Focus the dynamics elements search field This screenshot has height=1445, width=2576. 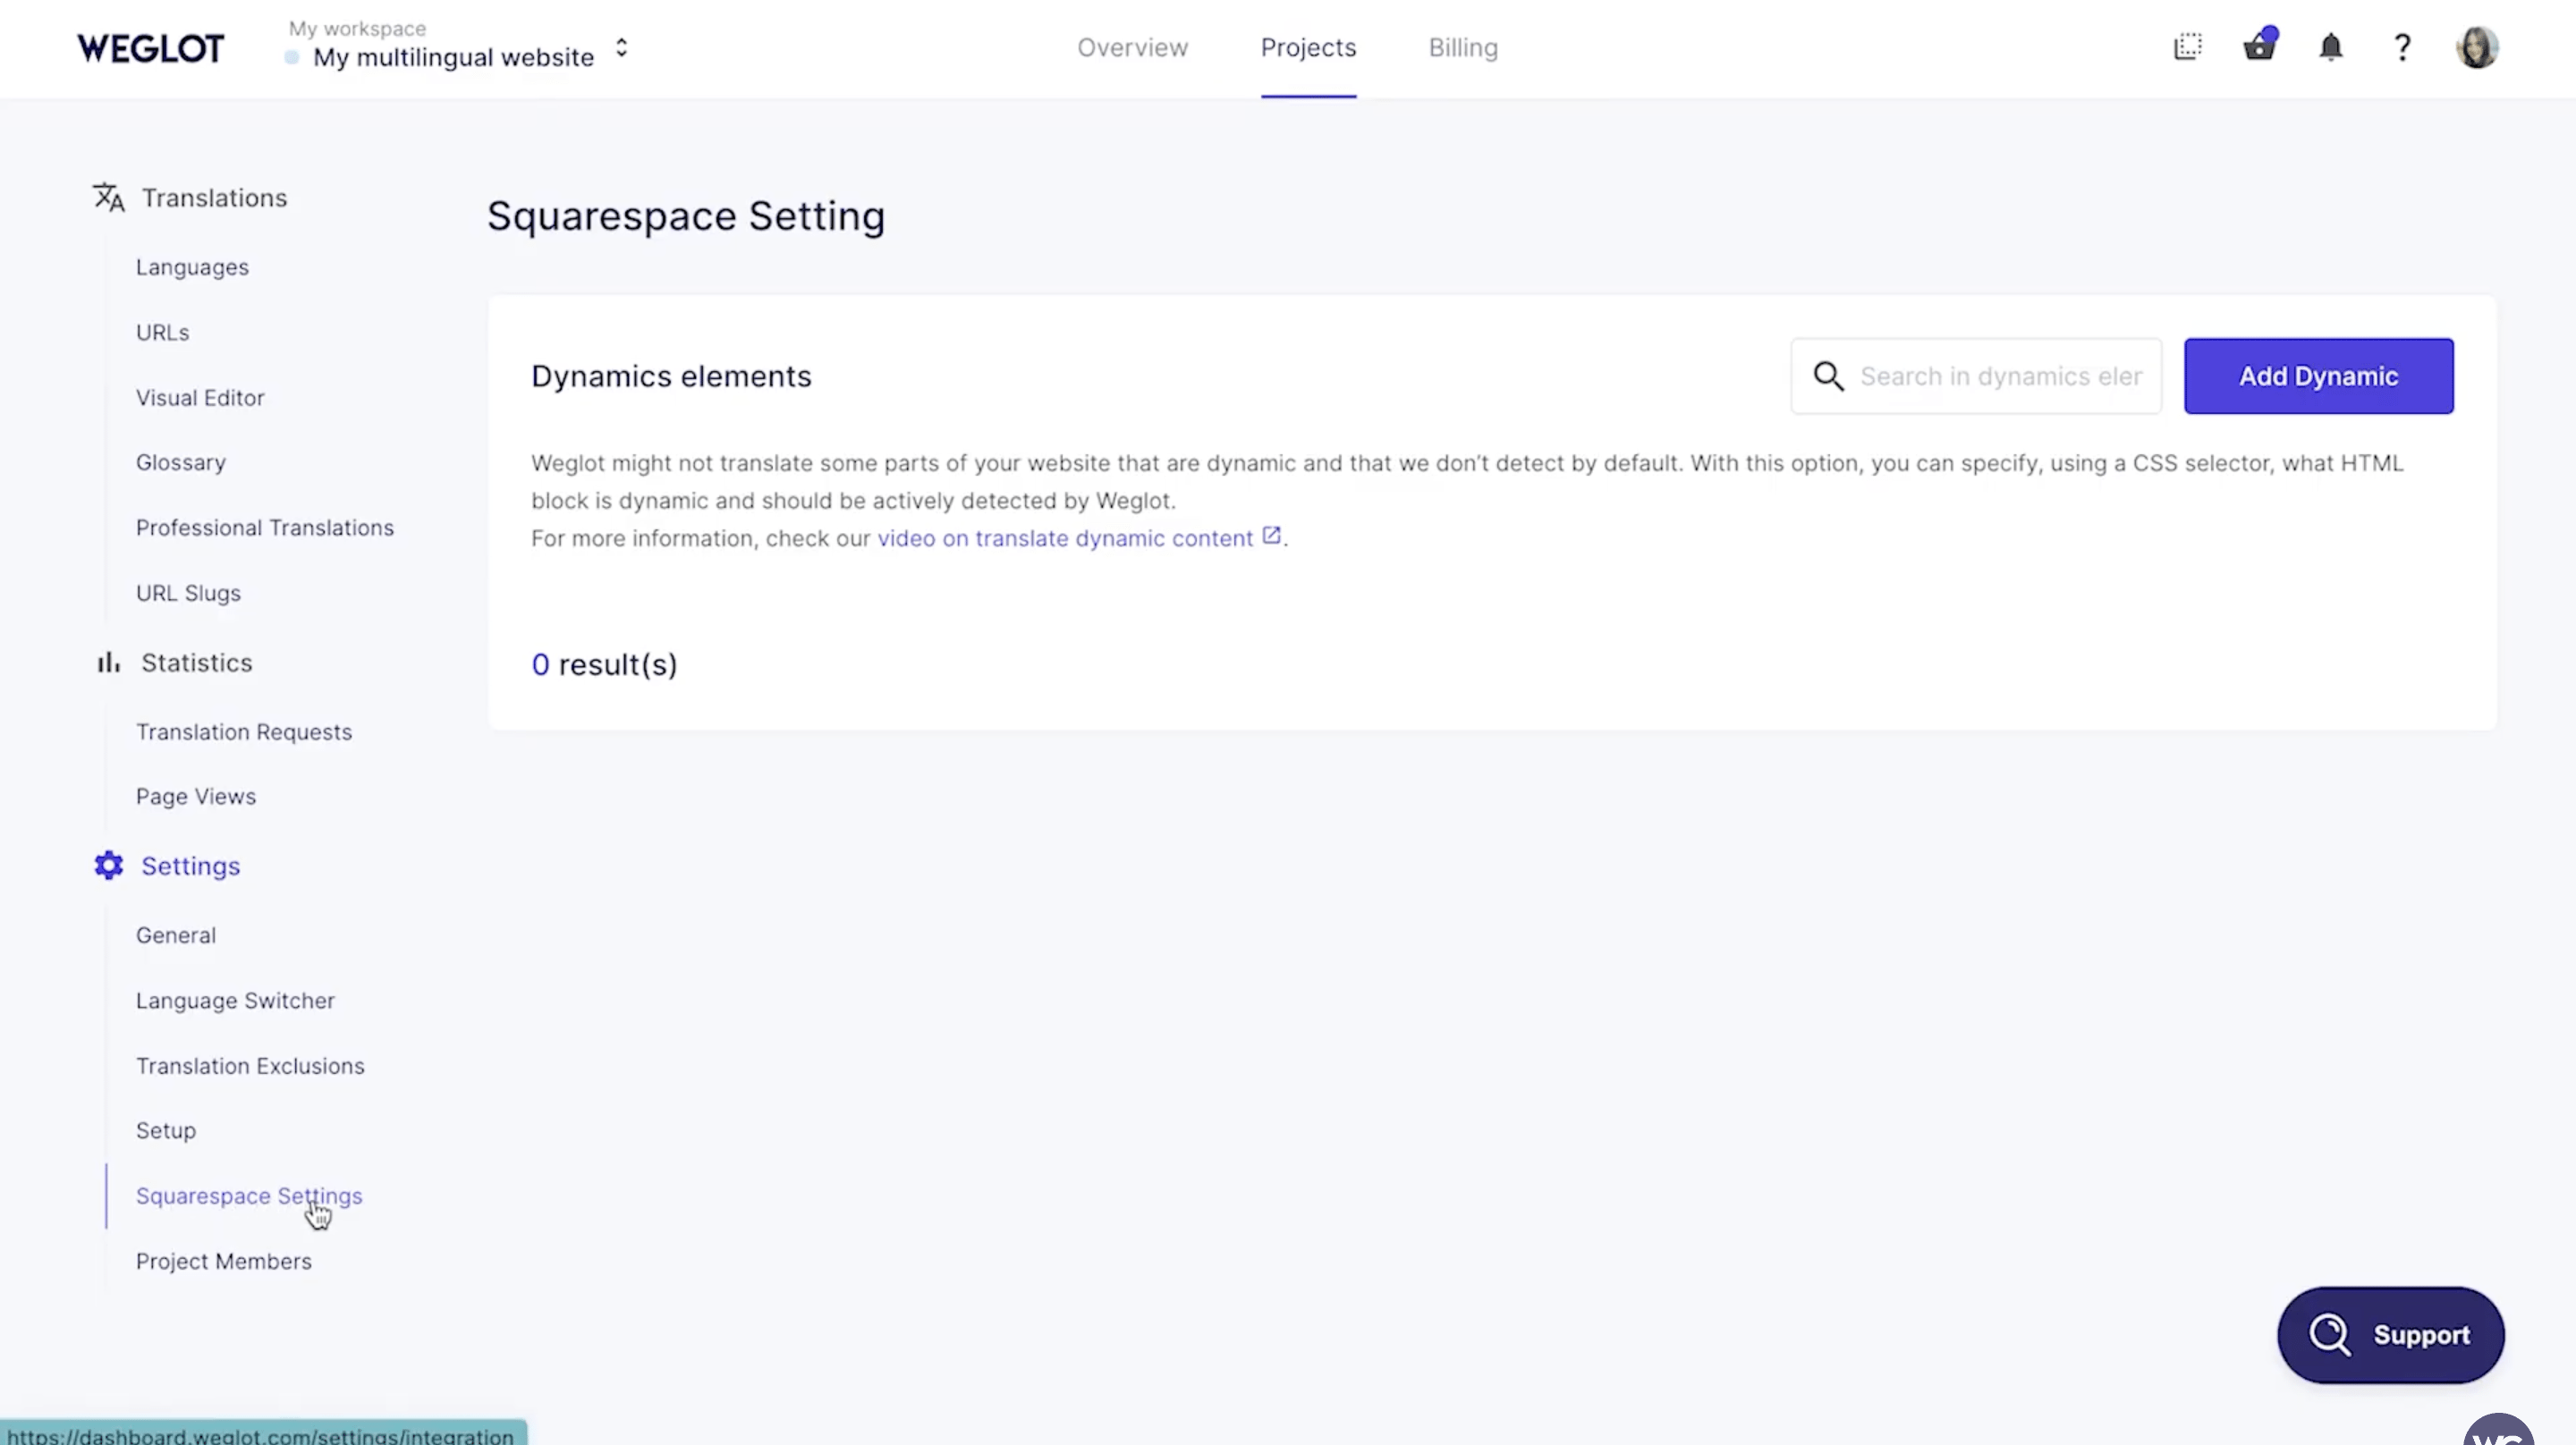[x=1976, y=376]
